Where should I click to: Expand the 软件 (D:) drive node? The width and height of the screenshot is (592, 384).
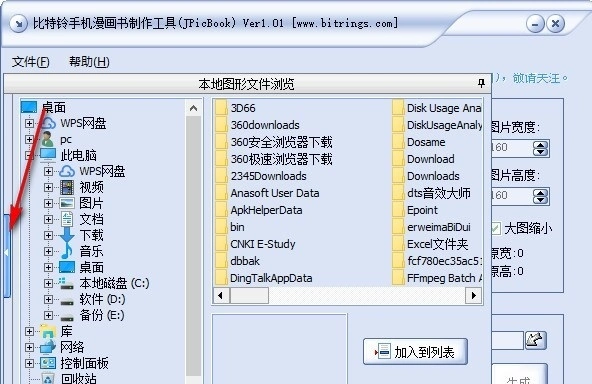[48, 299]
